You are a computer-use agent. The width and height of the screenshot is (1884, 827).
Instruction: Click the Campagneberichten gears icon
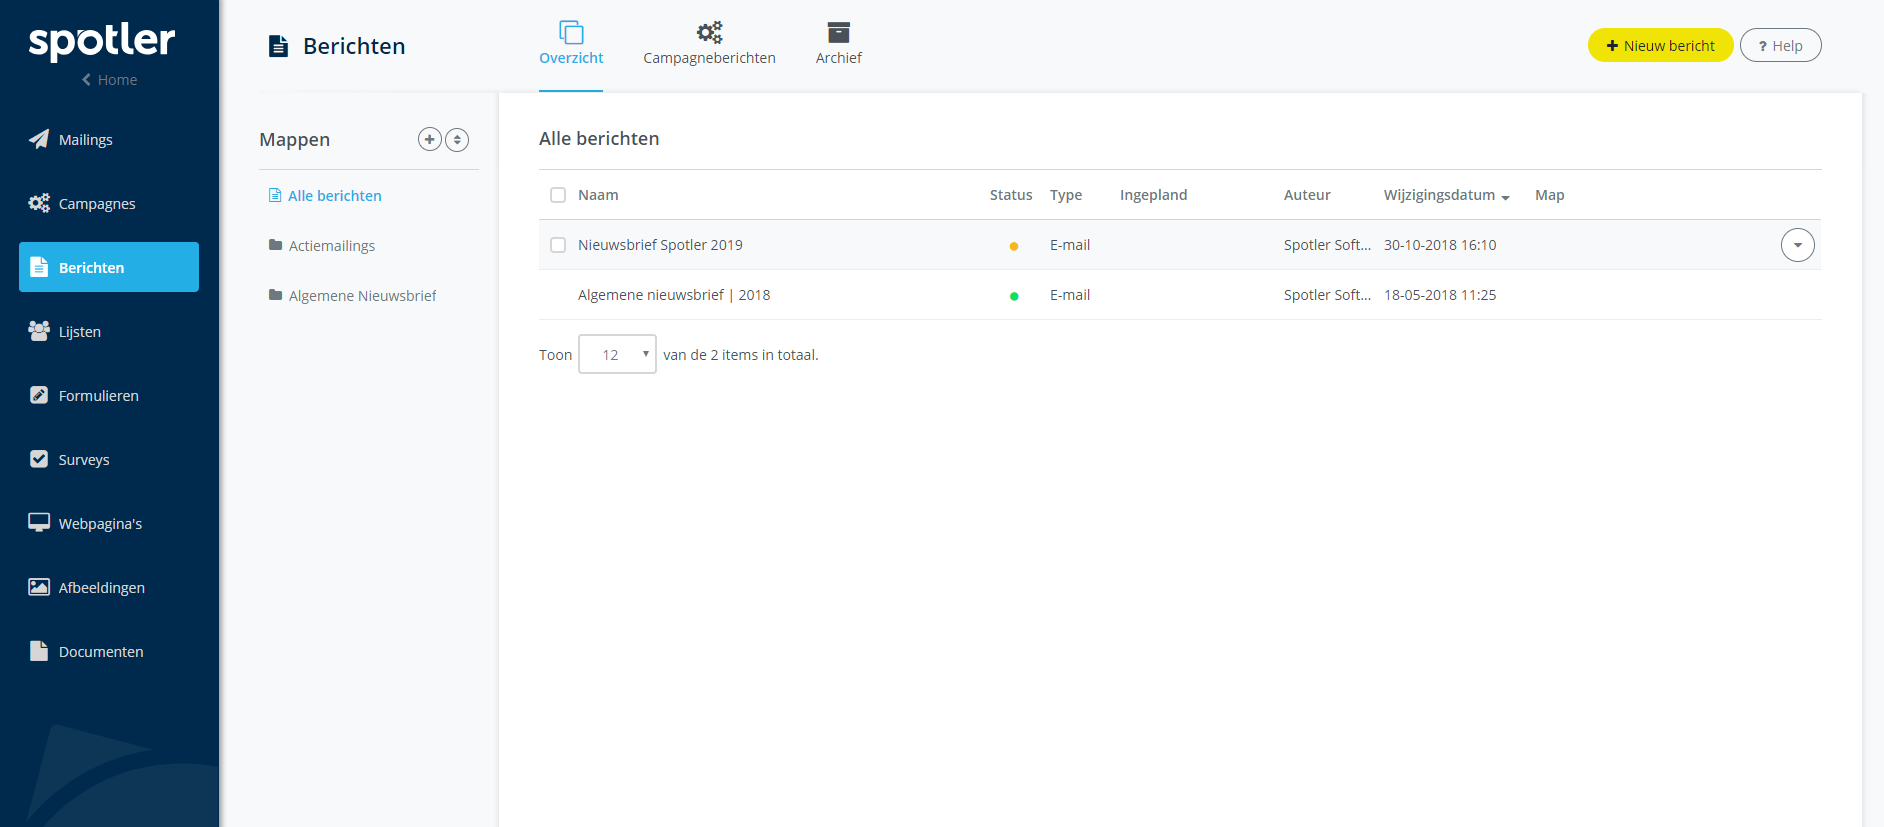[x=710, y=32]
